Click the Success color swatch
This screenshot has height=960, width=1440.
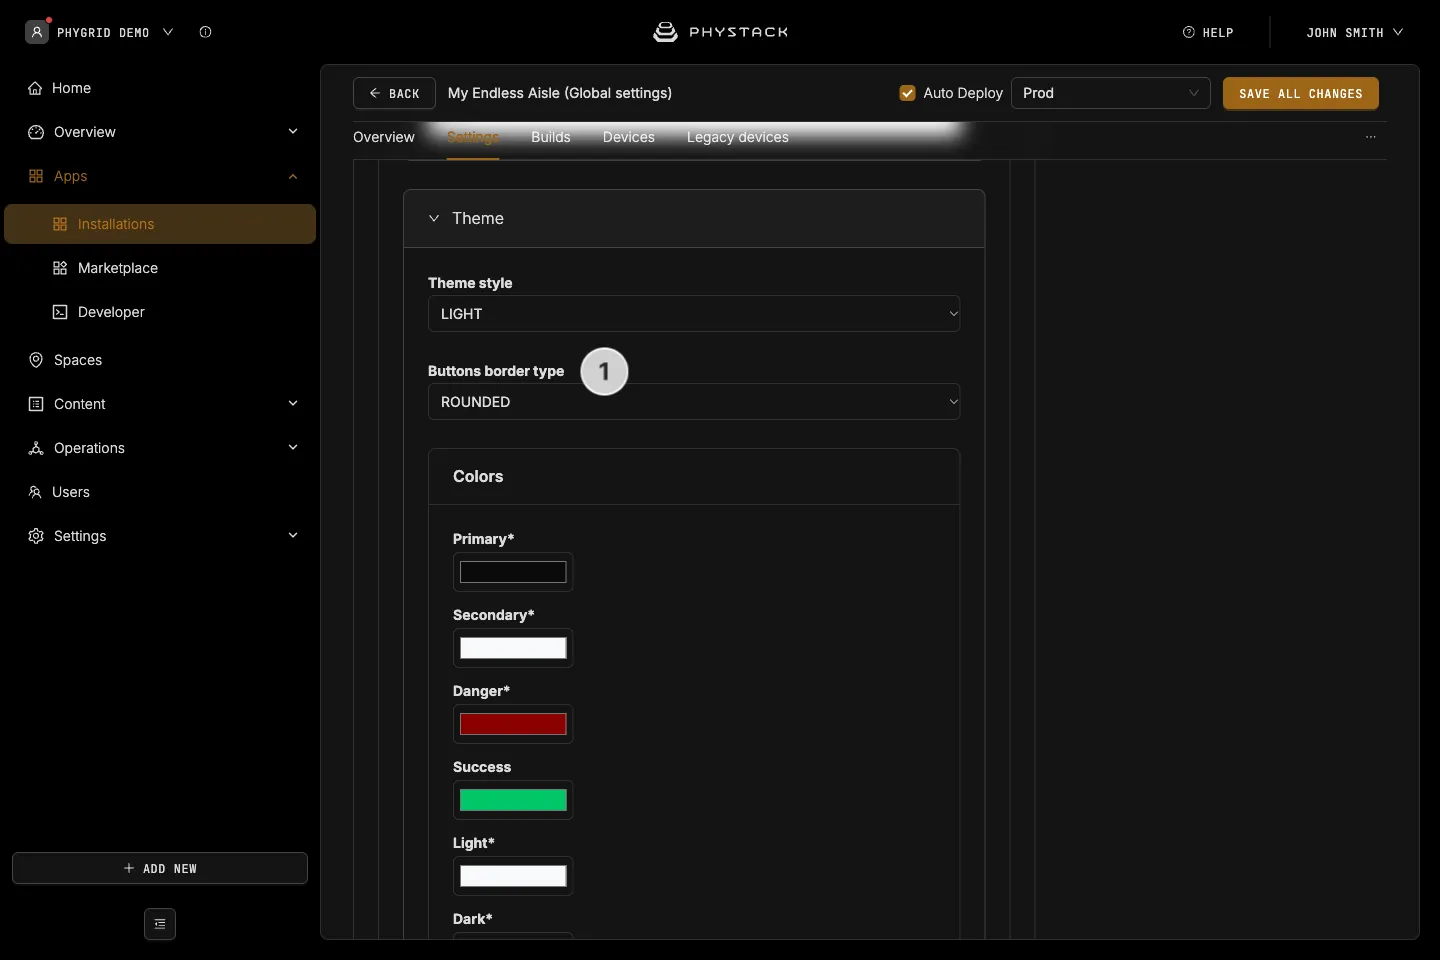point(513,800)
